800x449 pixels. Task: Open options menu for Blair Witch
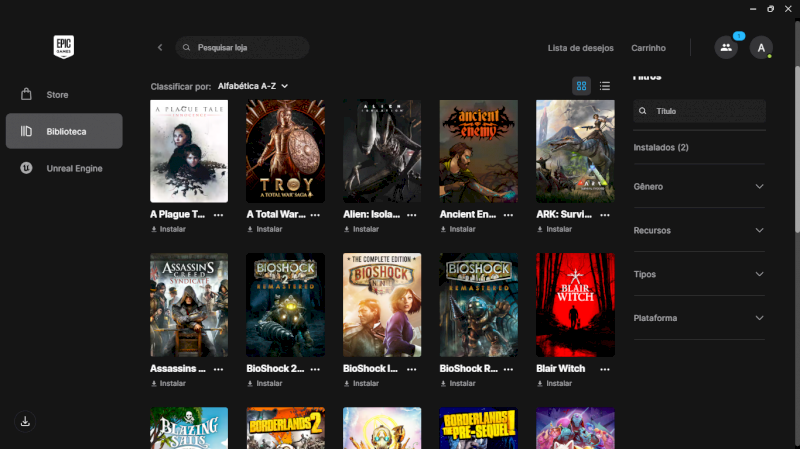pos(605,369)
